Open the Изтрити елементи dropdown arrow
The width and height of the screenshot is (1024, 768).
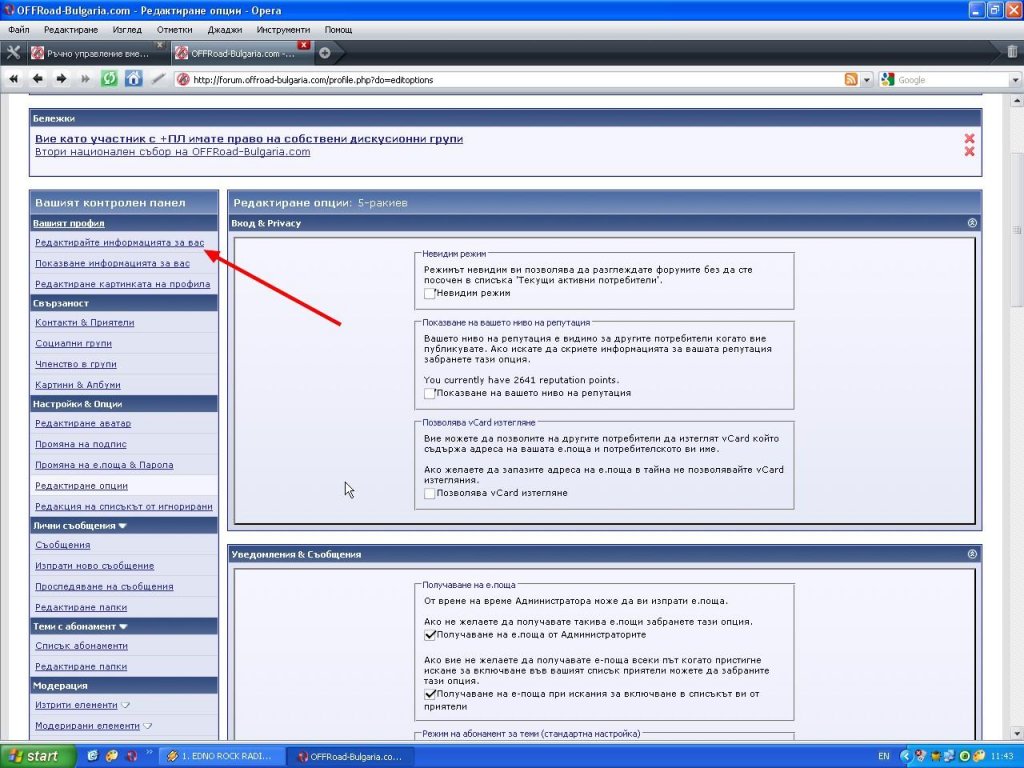click(x=125, y=705)
